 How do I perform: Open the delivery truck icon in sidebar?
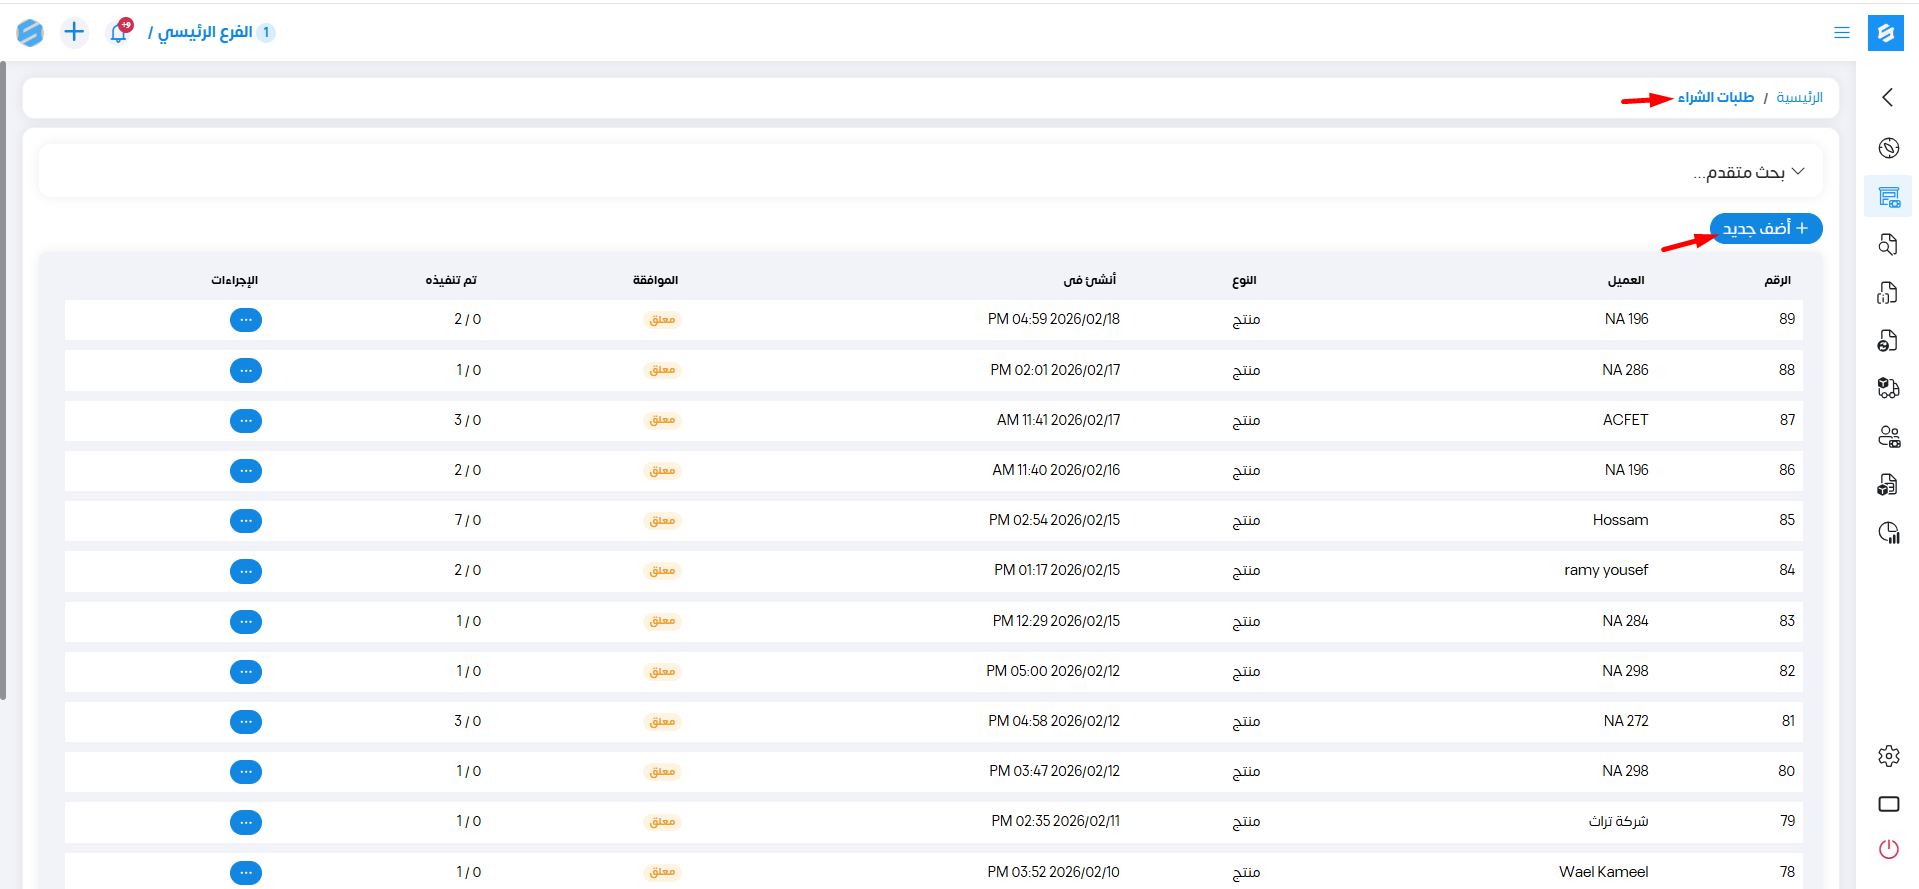pos(1888,388)
